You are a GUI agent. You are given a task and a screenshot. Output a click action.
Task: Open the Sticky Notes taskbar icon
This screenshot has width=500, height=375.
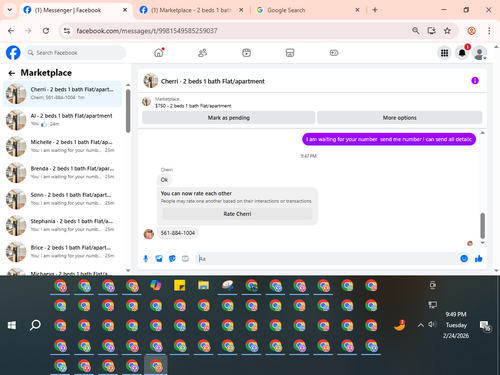(x=180, y=286)
